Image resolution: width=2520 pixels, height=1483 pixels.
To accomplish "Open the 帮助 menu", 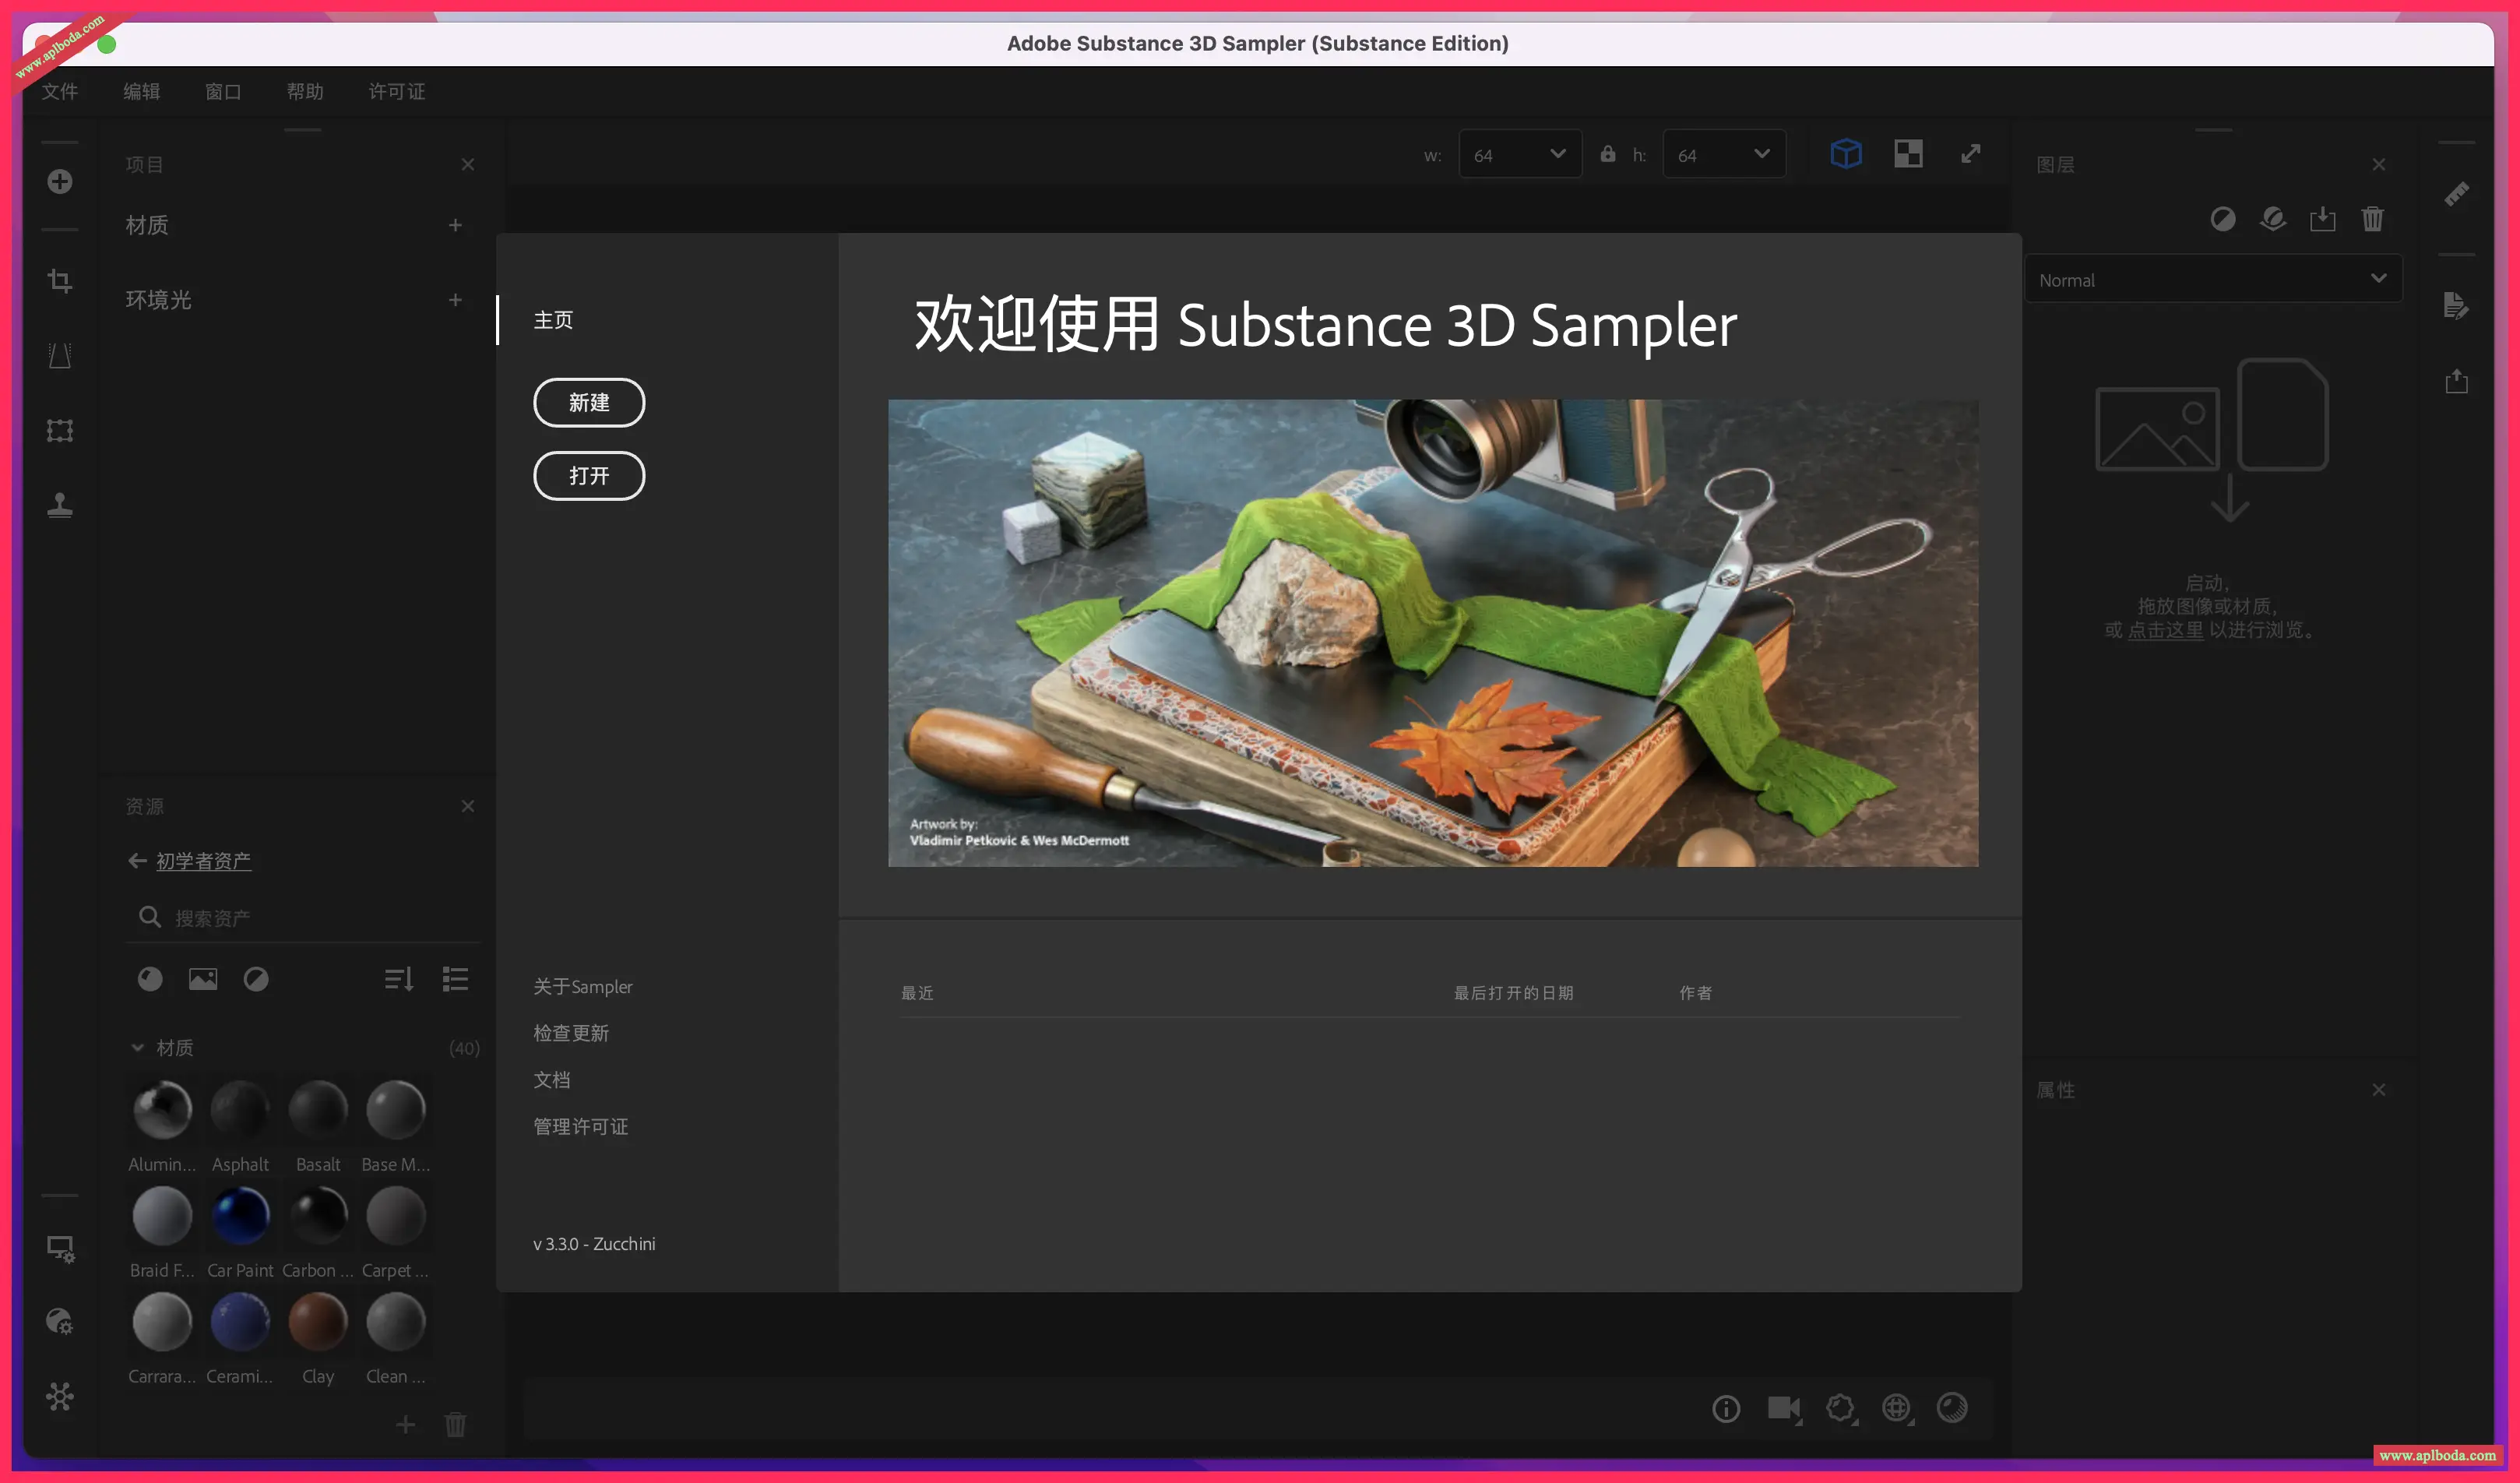I will 305,92.
